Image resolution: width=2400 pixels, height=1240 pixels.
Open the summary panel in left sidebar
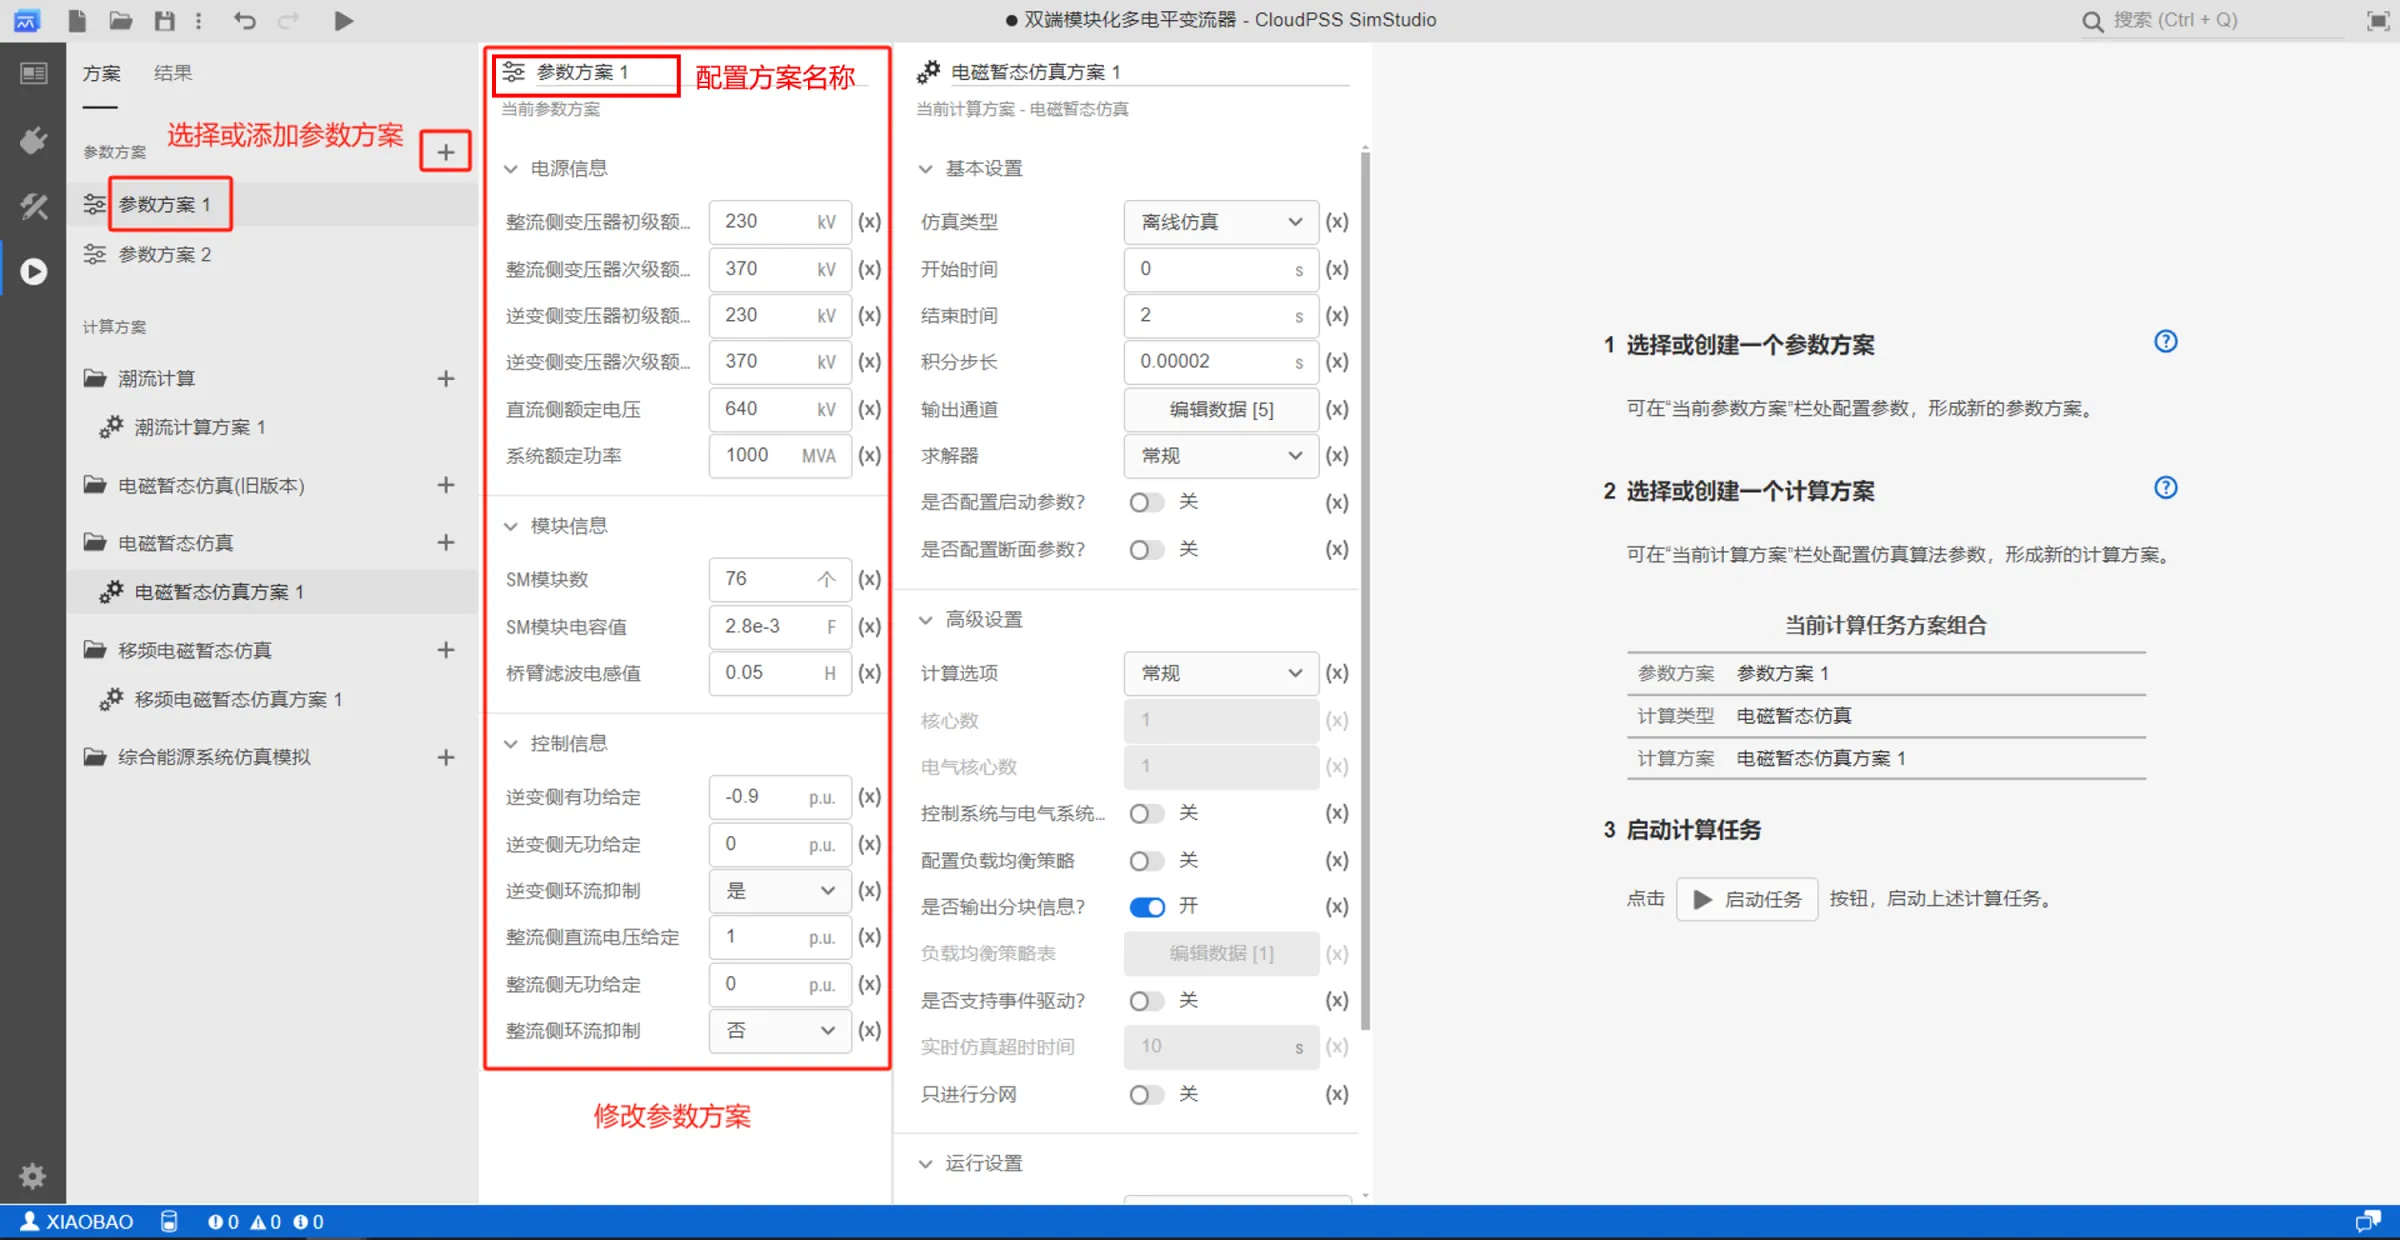pos(33,74)
